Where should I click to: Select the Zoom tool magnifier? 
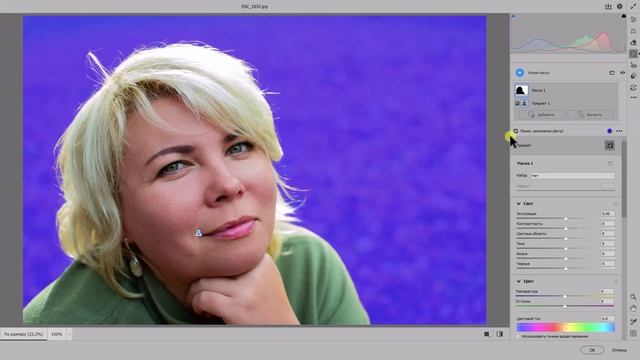click(633, 297)
